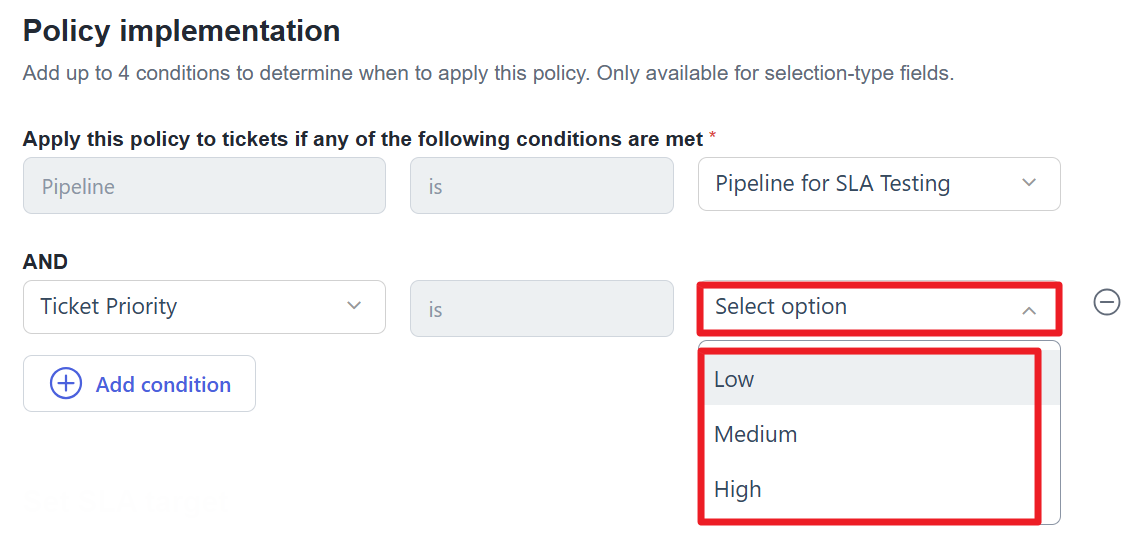Click the 'Add up to 4 conditions' description text

(488, 74)
